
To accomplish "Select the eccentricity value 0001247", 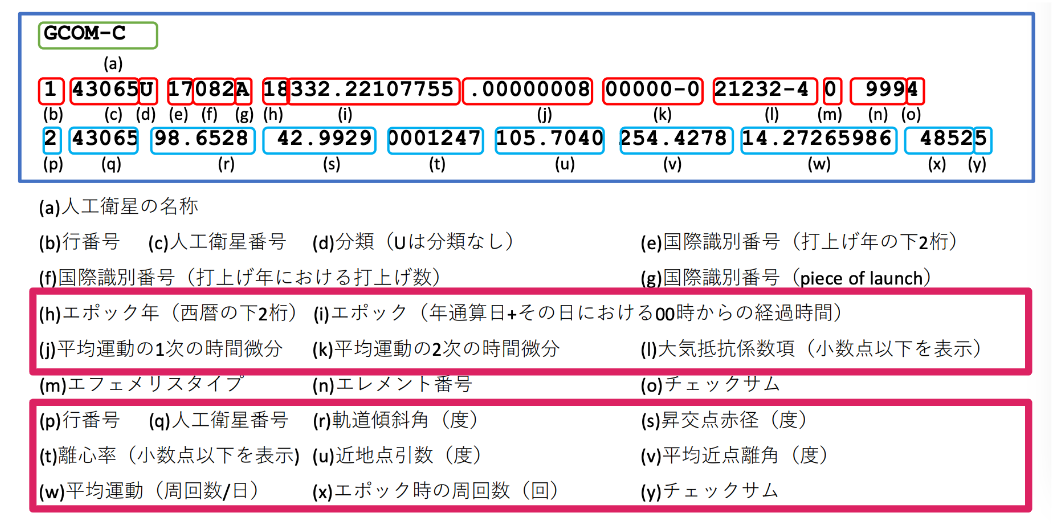I will (435, 140).
